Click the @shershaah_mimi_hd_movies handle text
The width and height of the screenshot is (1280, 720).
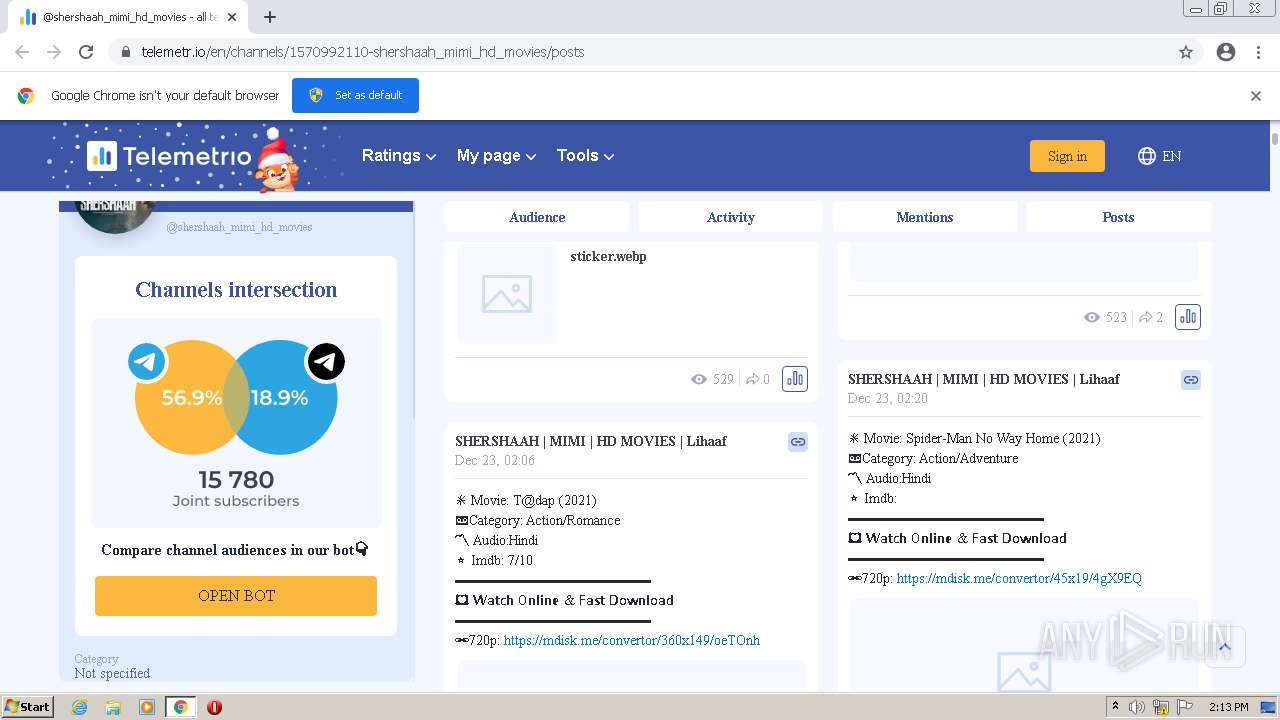tap(239, 227)
